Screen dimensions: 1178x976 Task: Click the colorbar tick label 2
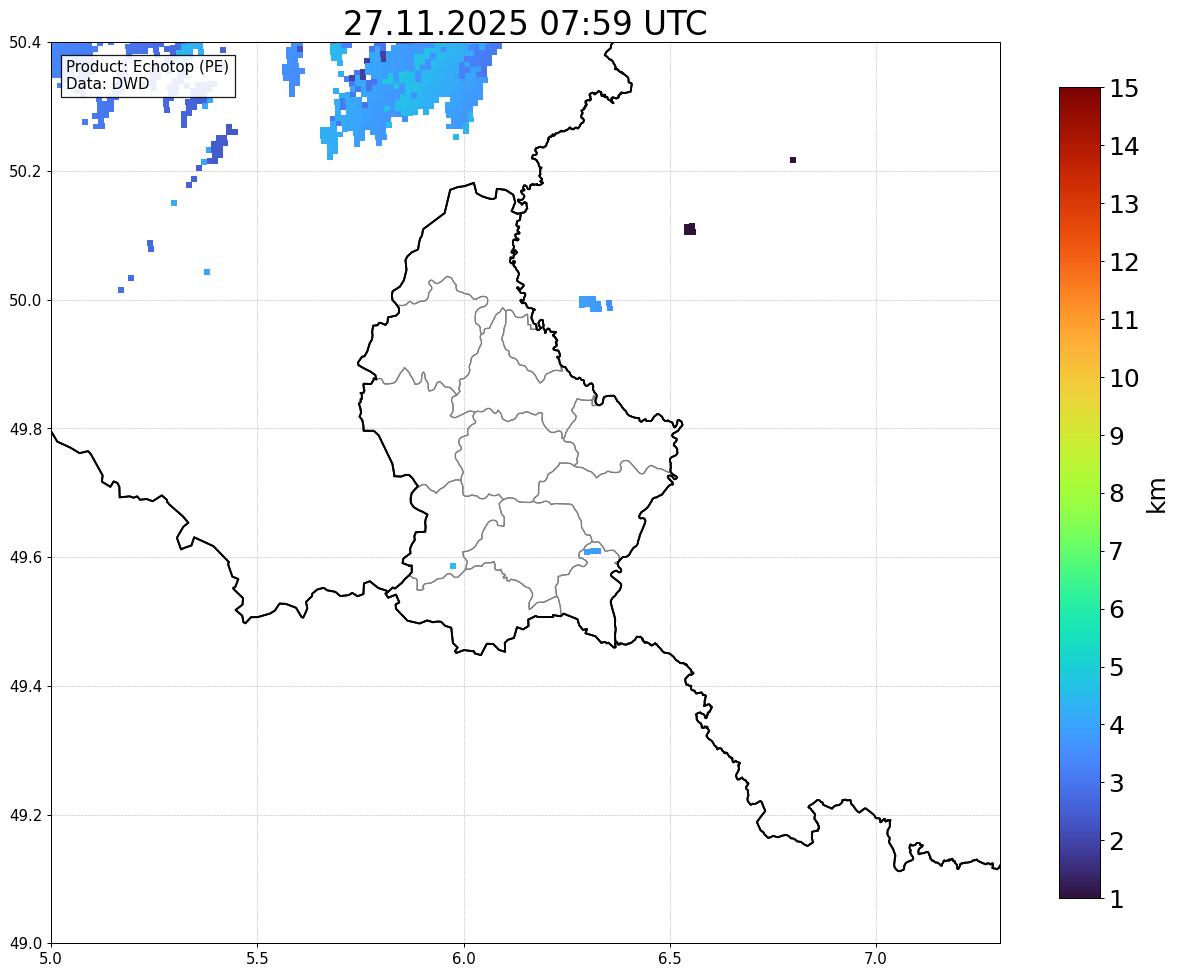tap(1117, 841)
